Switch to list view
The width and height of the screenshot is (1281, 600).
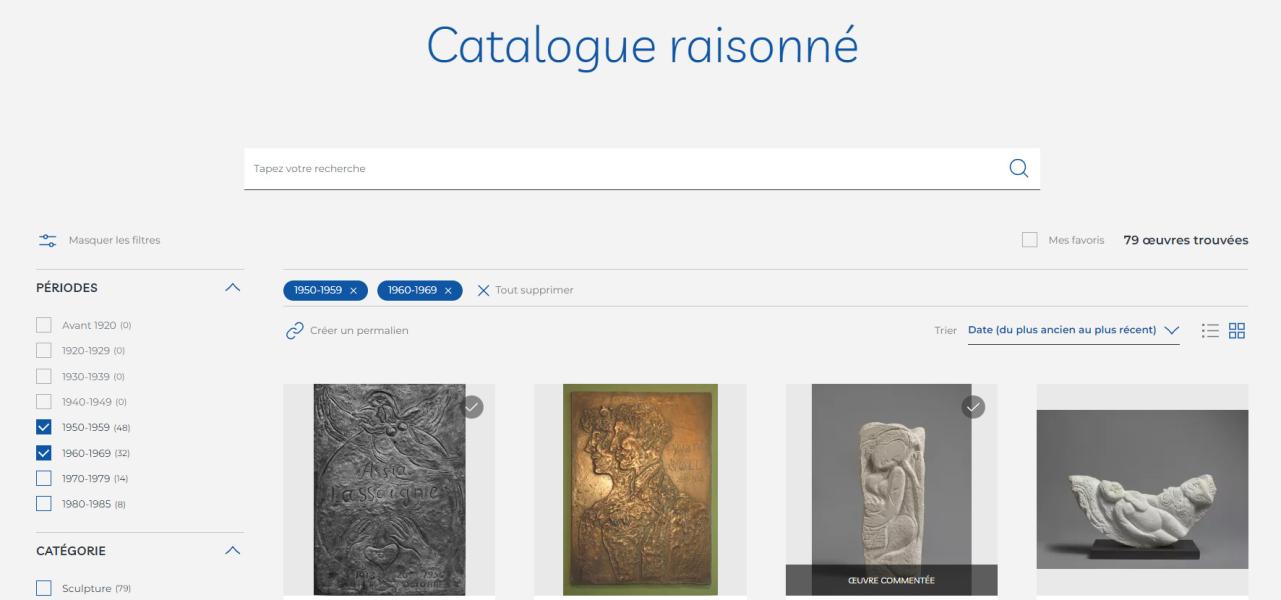(1211, 331)
